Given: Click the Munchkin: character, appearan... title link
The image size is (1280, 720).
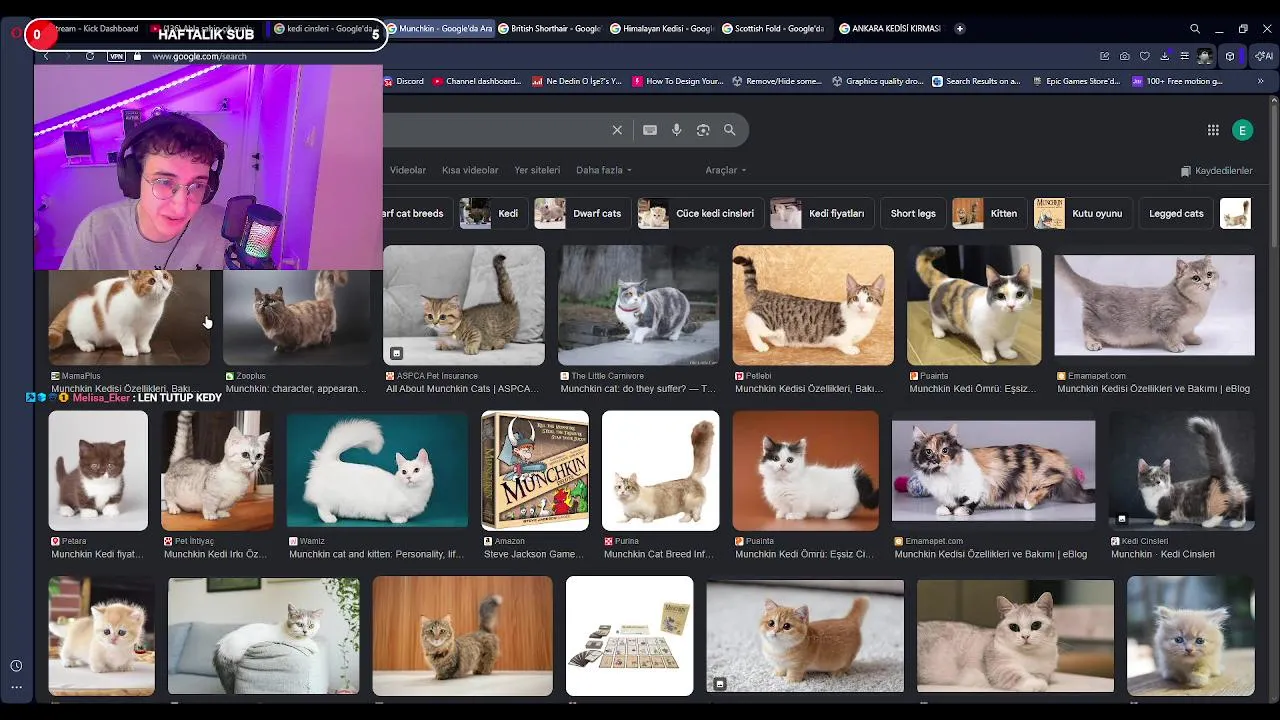Looking at the screenshot, I should coord(296,389).
